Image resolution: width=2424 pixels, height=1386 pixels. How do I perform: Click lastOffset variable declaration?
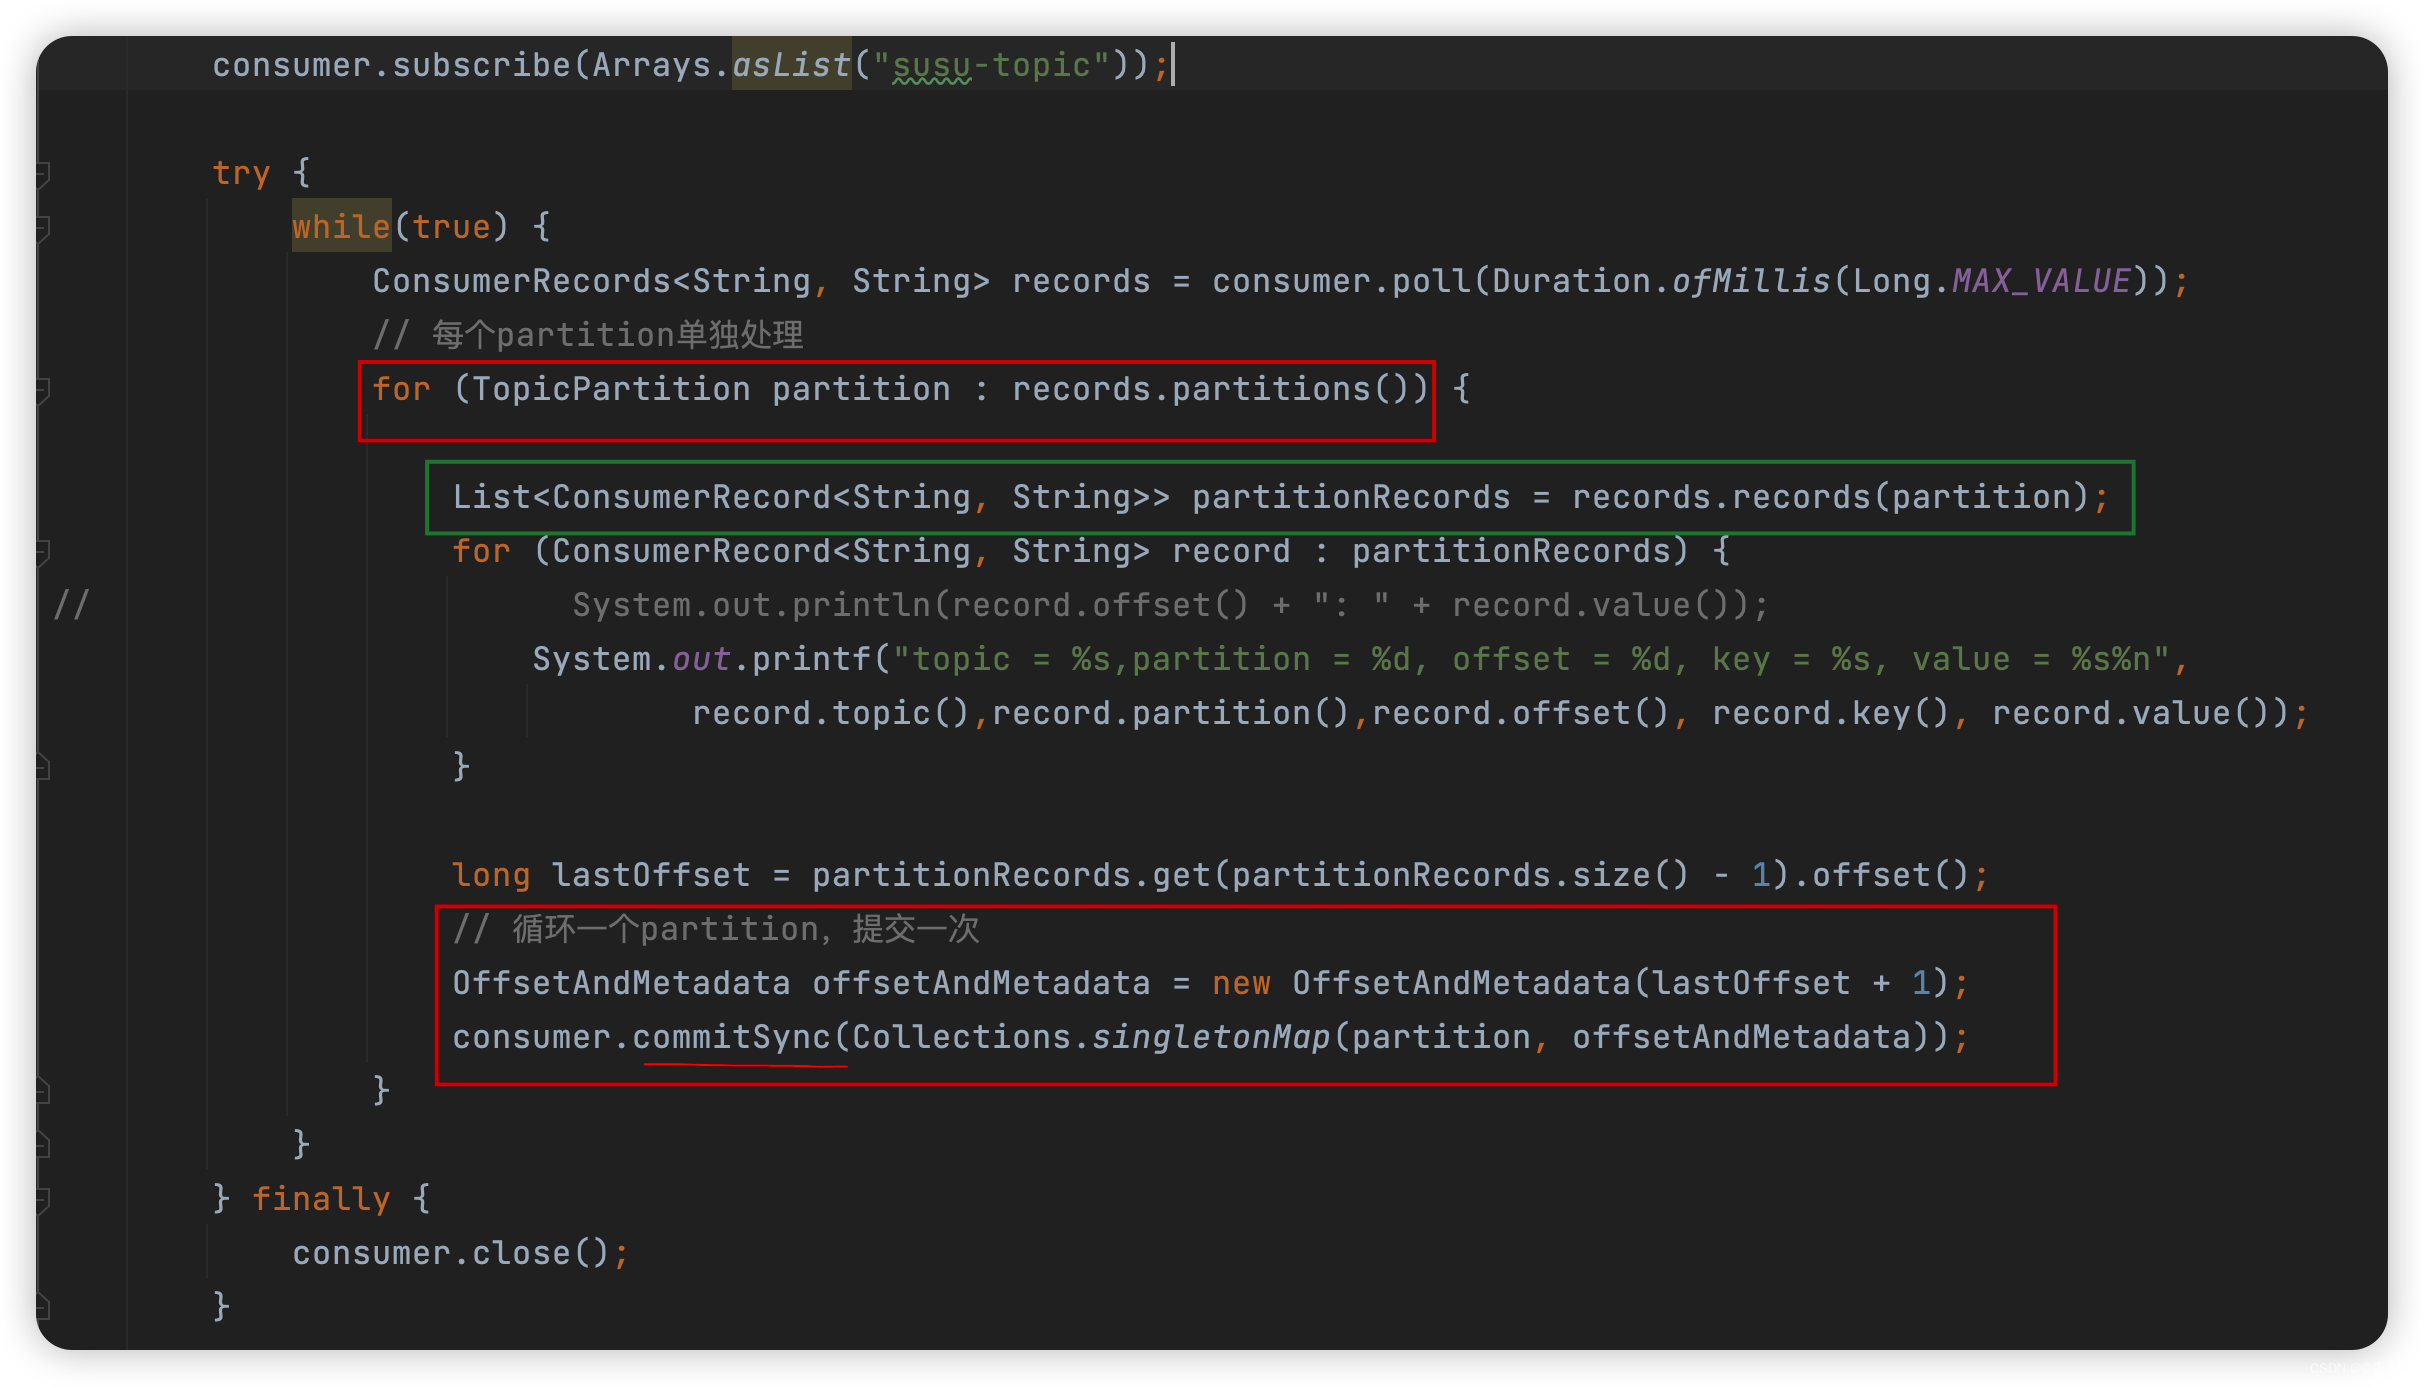[x=651, y=876]
